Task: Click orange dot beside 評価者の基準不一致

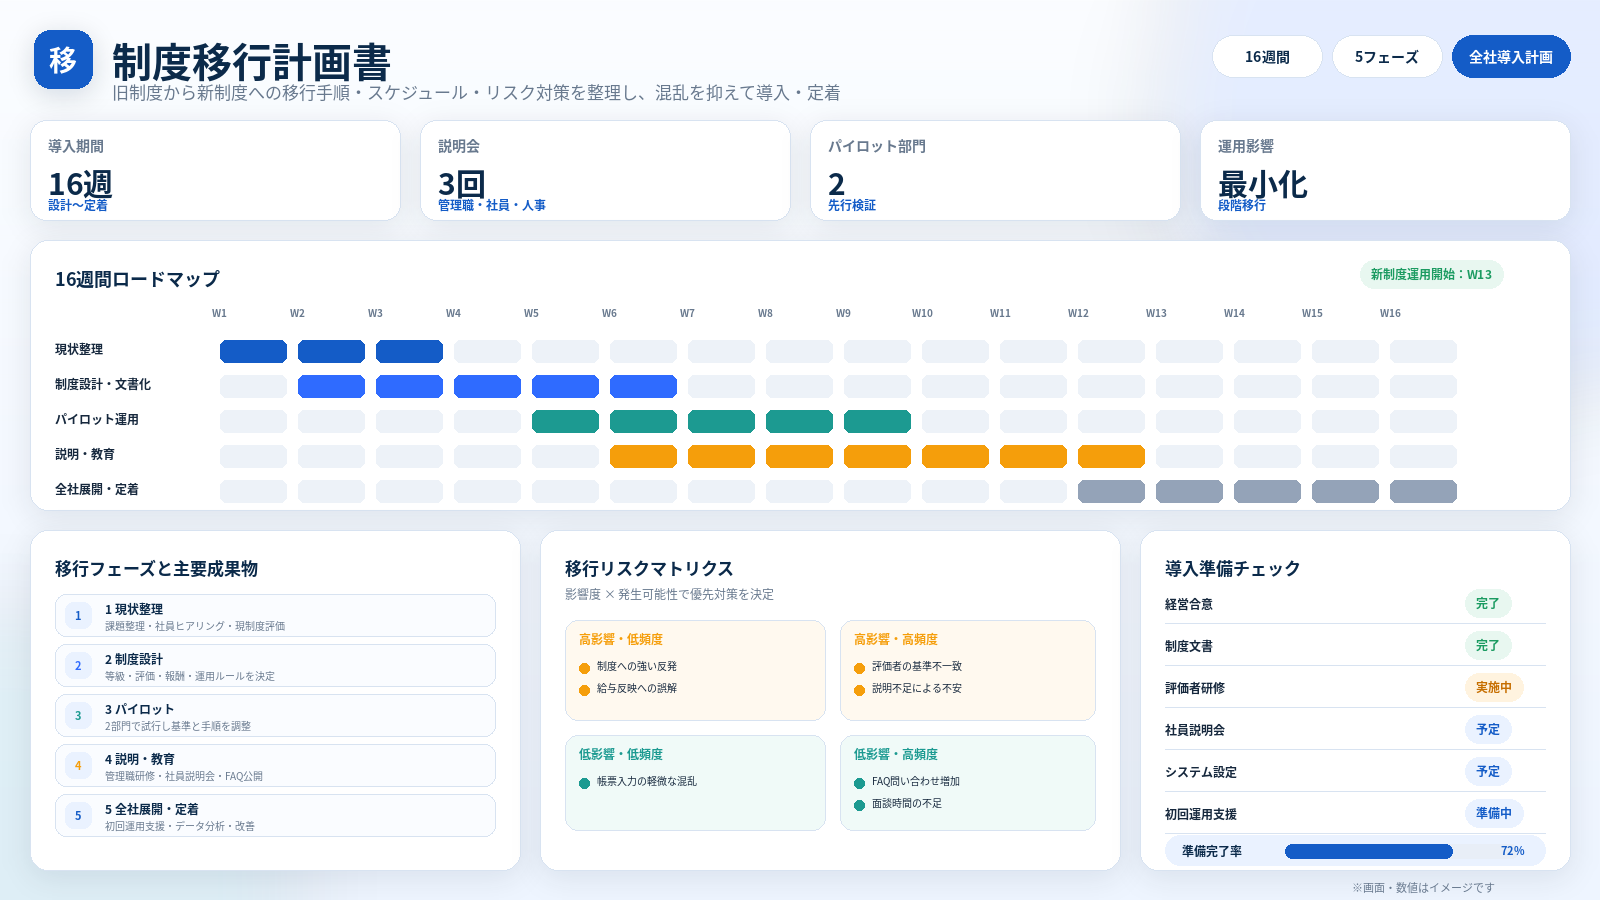Action: point(859,668)
